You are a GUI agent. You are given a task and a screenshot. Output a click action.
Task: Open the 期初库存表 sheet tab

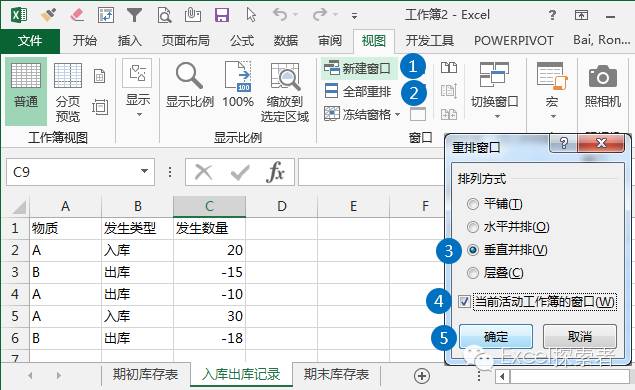pyautogui.click(x=145, y=375)
